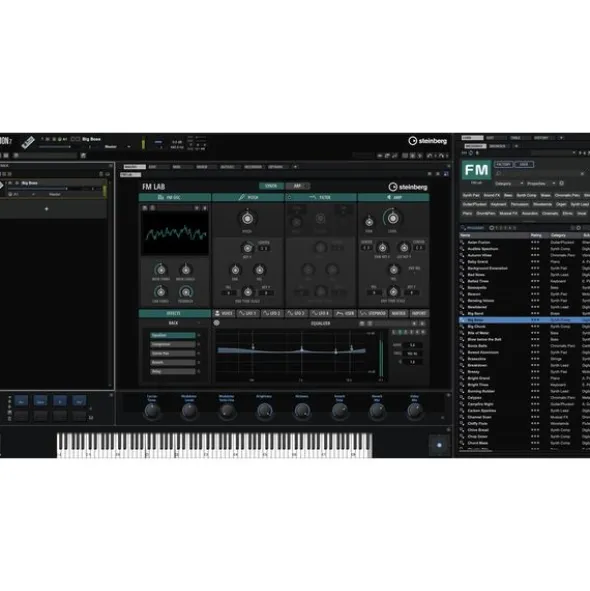This screenshot has height=591, width=590.
Task: Toggle the Compressor effect slot on/off
Action: pos(199,344)
